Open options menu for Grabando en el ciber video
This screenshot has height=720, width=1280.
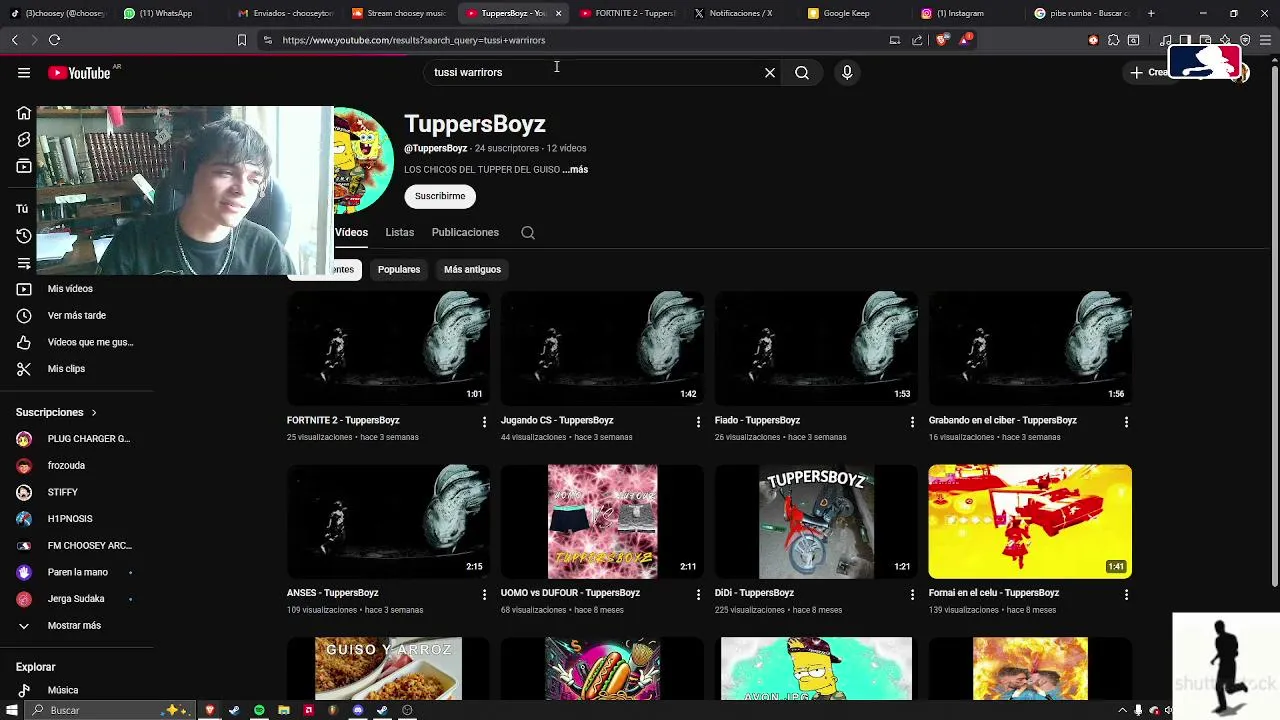(1126, 422)
